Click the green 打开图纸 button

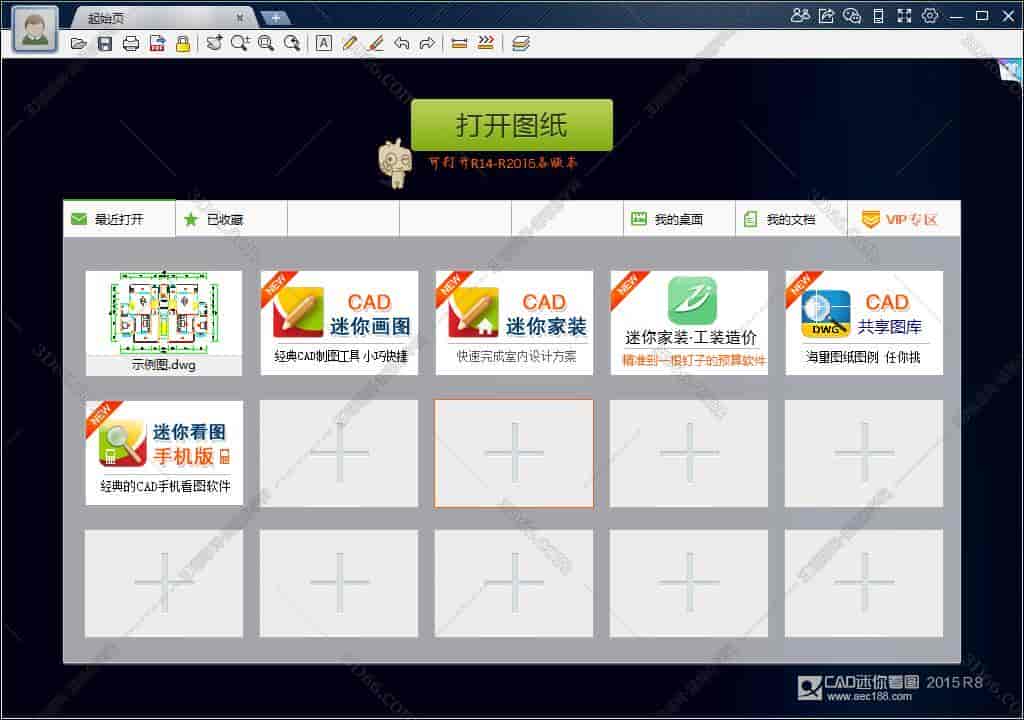tap(512, 125)
